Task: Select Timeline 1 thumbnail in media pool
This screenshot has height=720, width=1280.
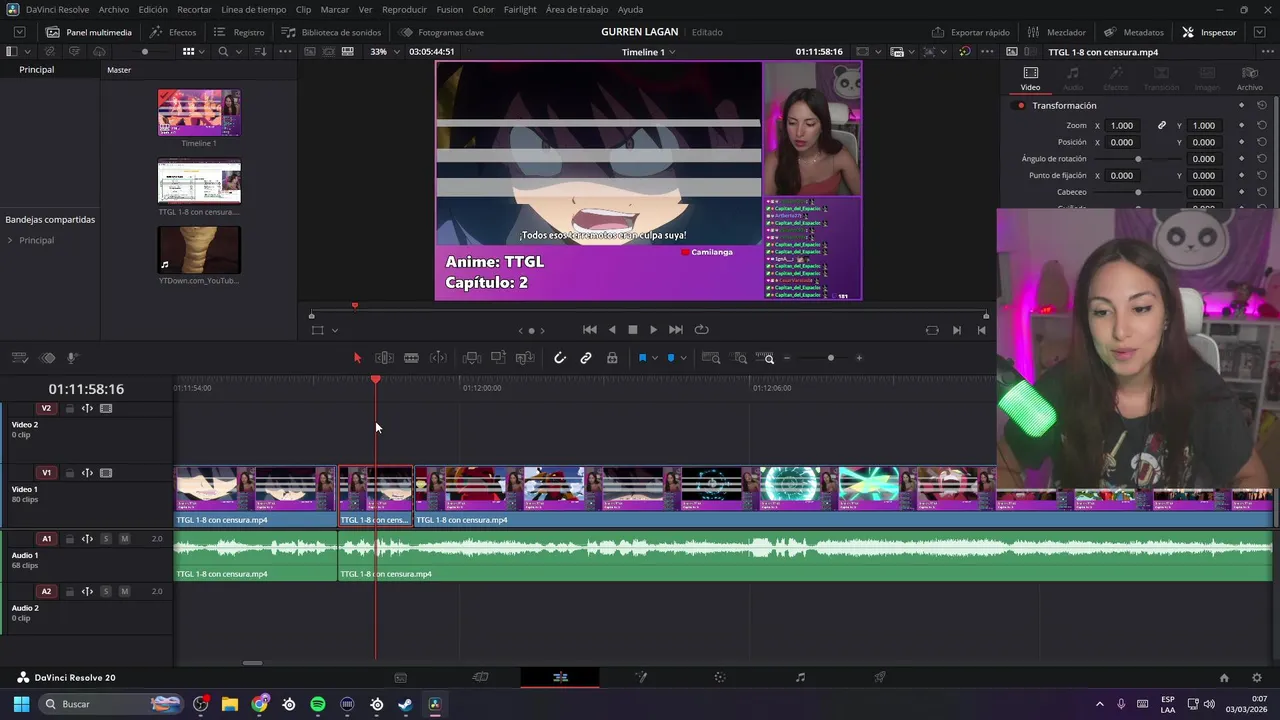Action: tap(199, 113)
